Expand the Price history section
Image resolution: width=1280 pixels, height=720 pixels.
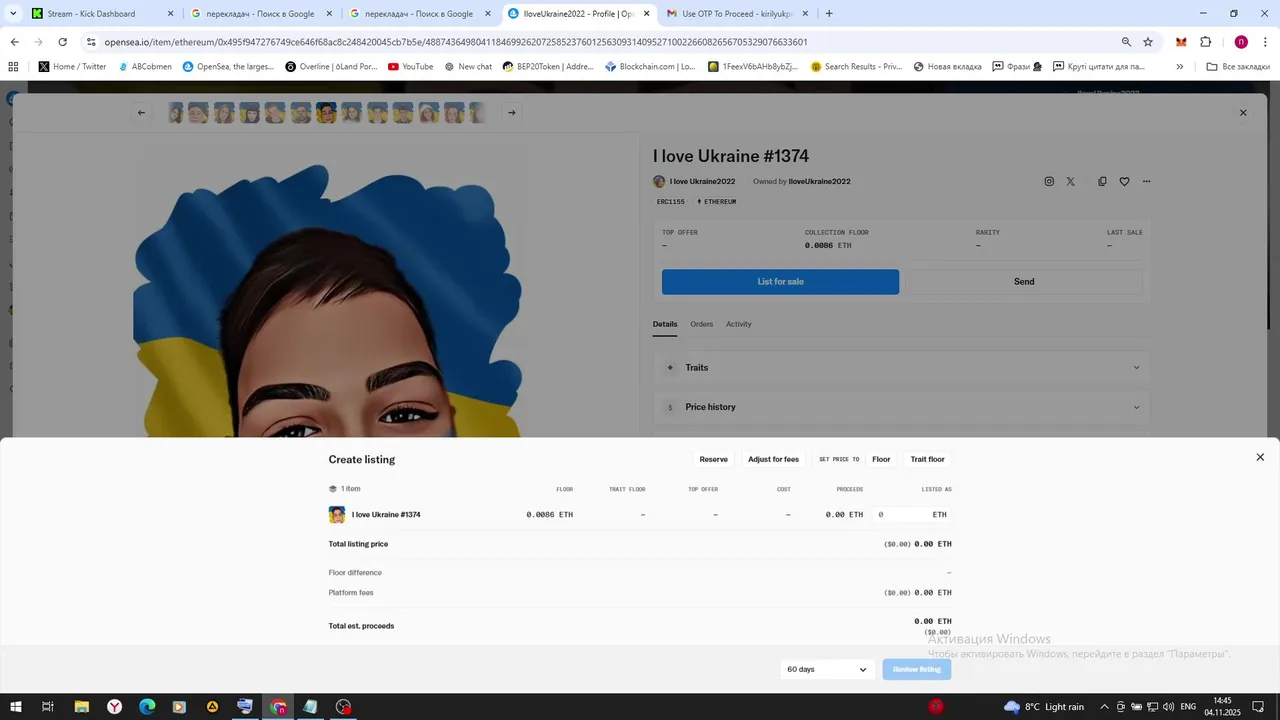902,407
